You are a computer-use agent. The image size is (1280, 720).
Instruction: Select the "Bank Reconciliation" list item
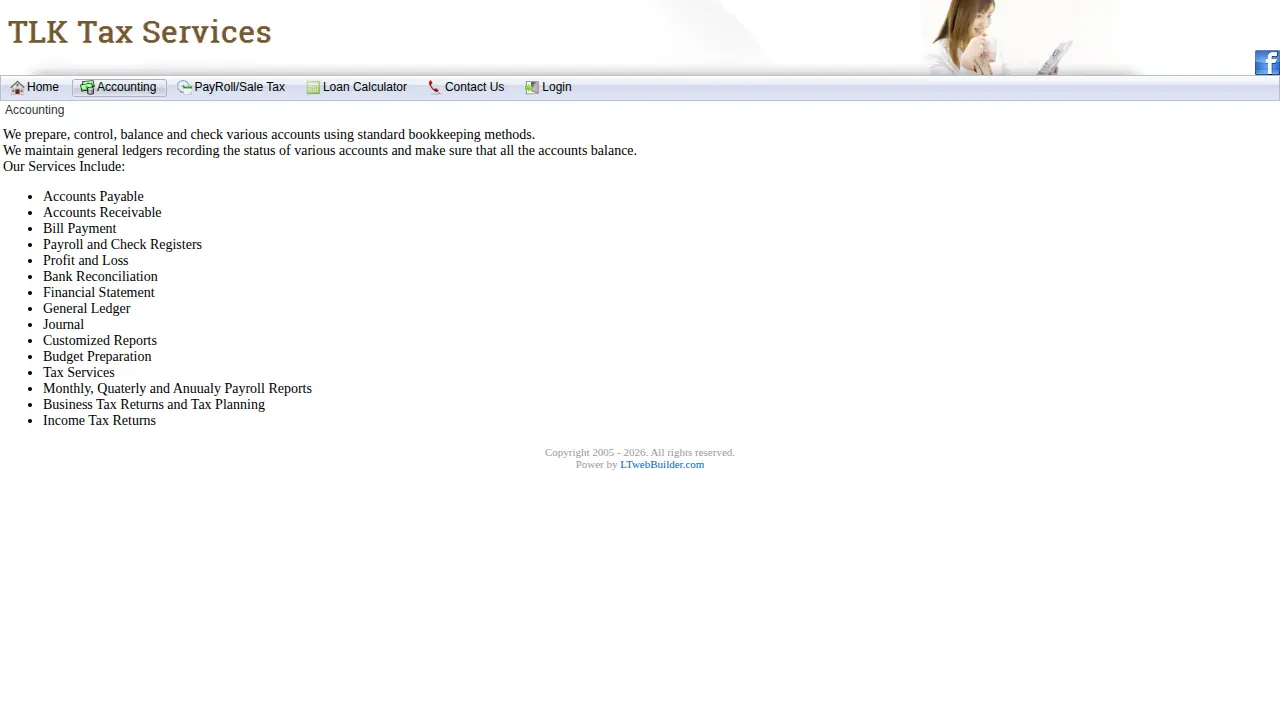100,276
